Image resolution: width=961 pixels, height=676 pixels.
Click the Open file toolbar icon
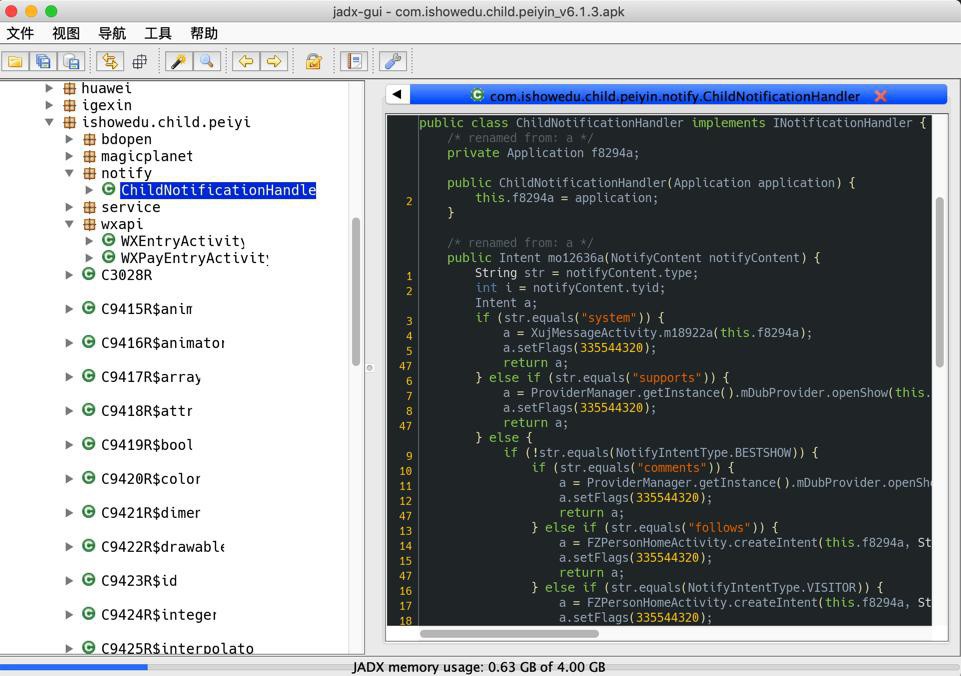15,61
